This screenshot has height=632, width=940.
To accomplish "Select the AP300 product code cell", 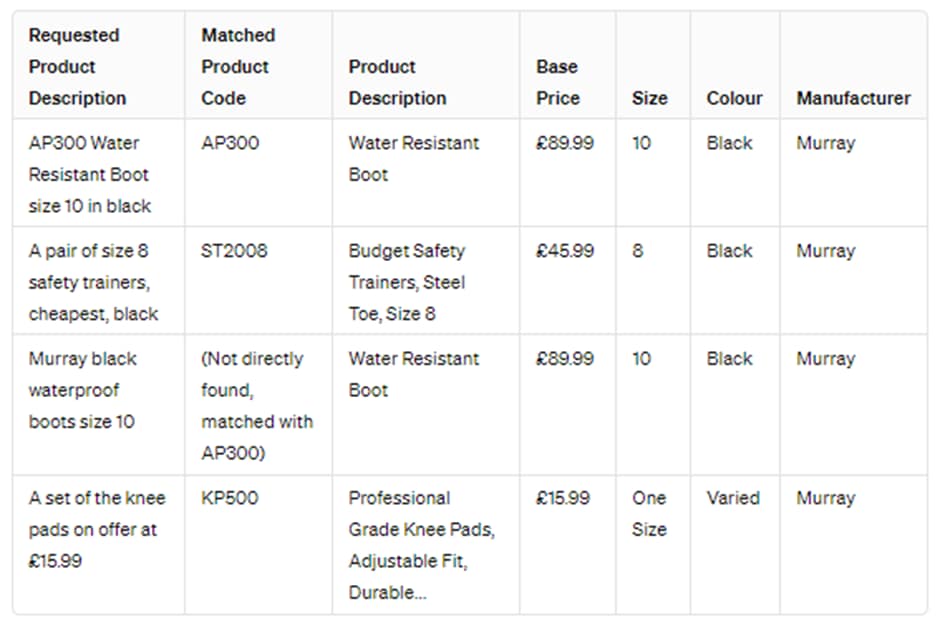I will pos(230,143).
